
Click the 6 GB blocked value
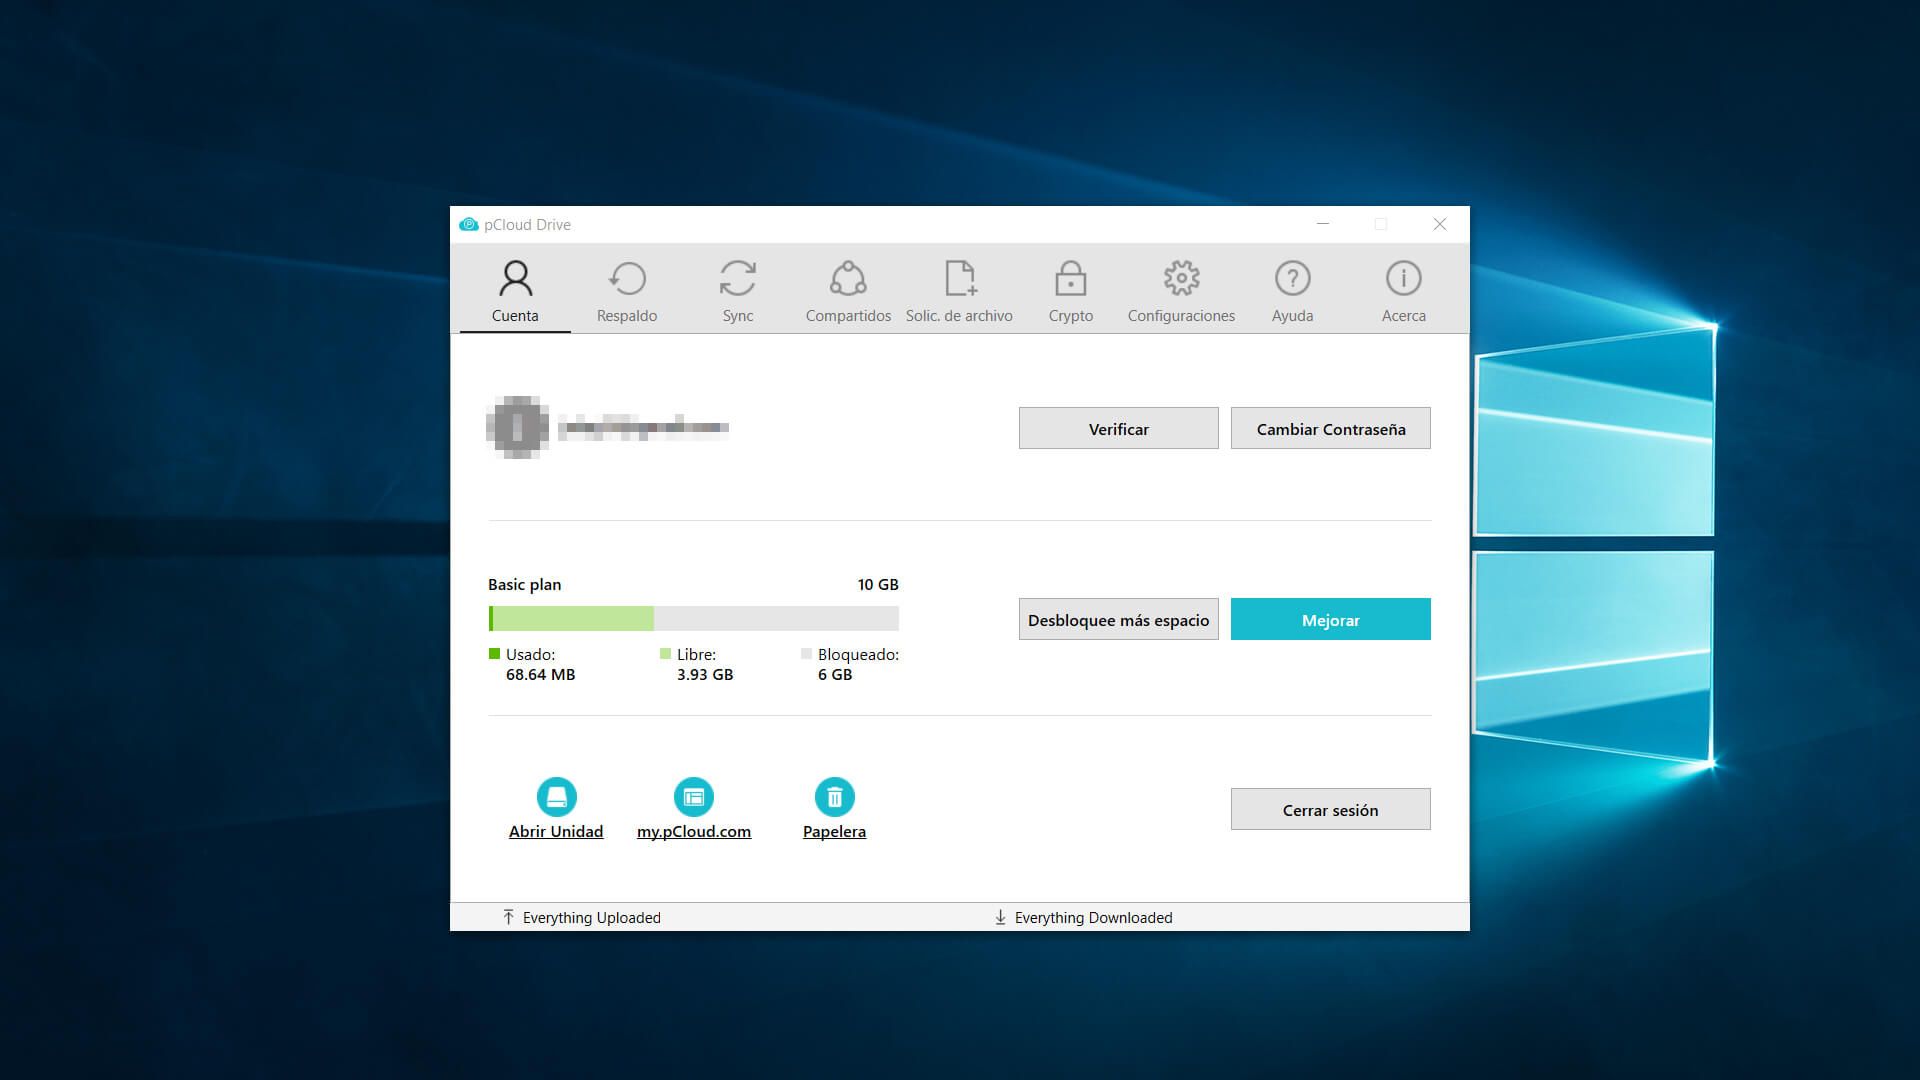point(835,675)
